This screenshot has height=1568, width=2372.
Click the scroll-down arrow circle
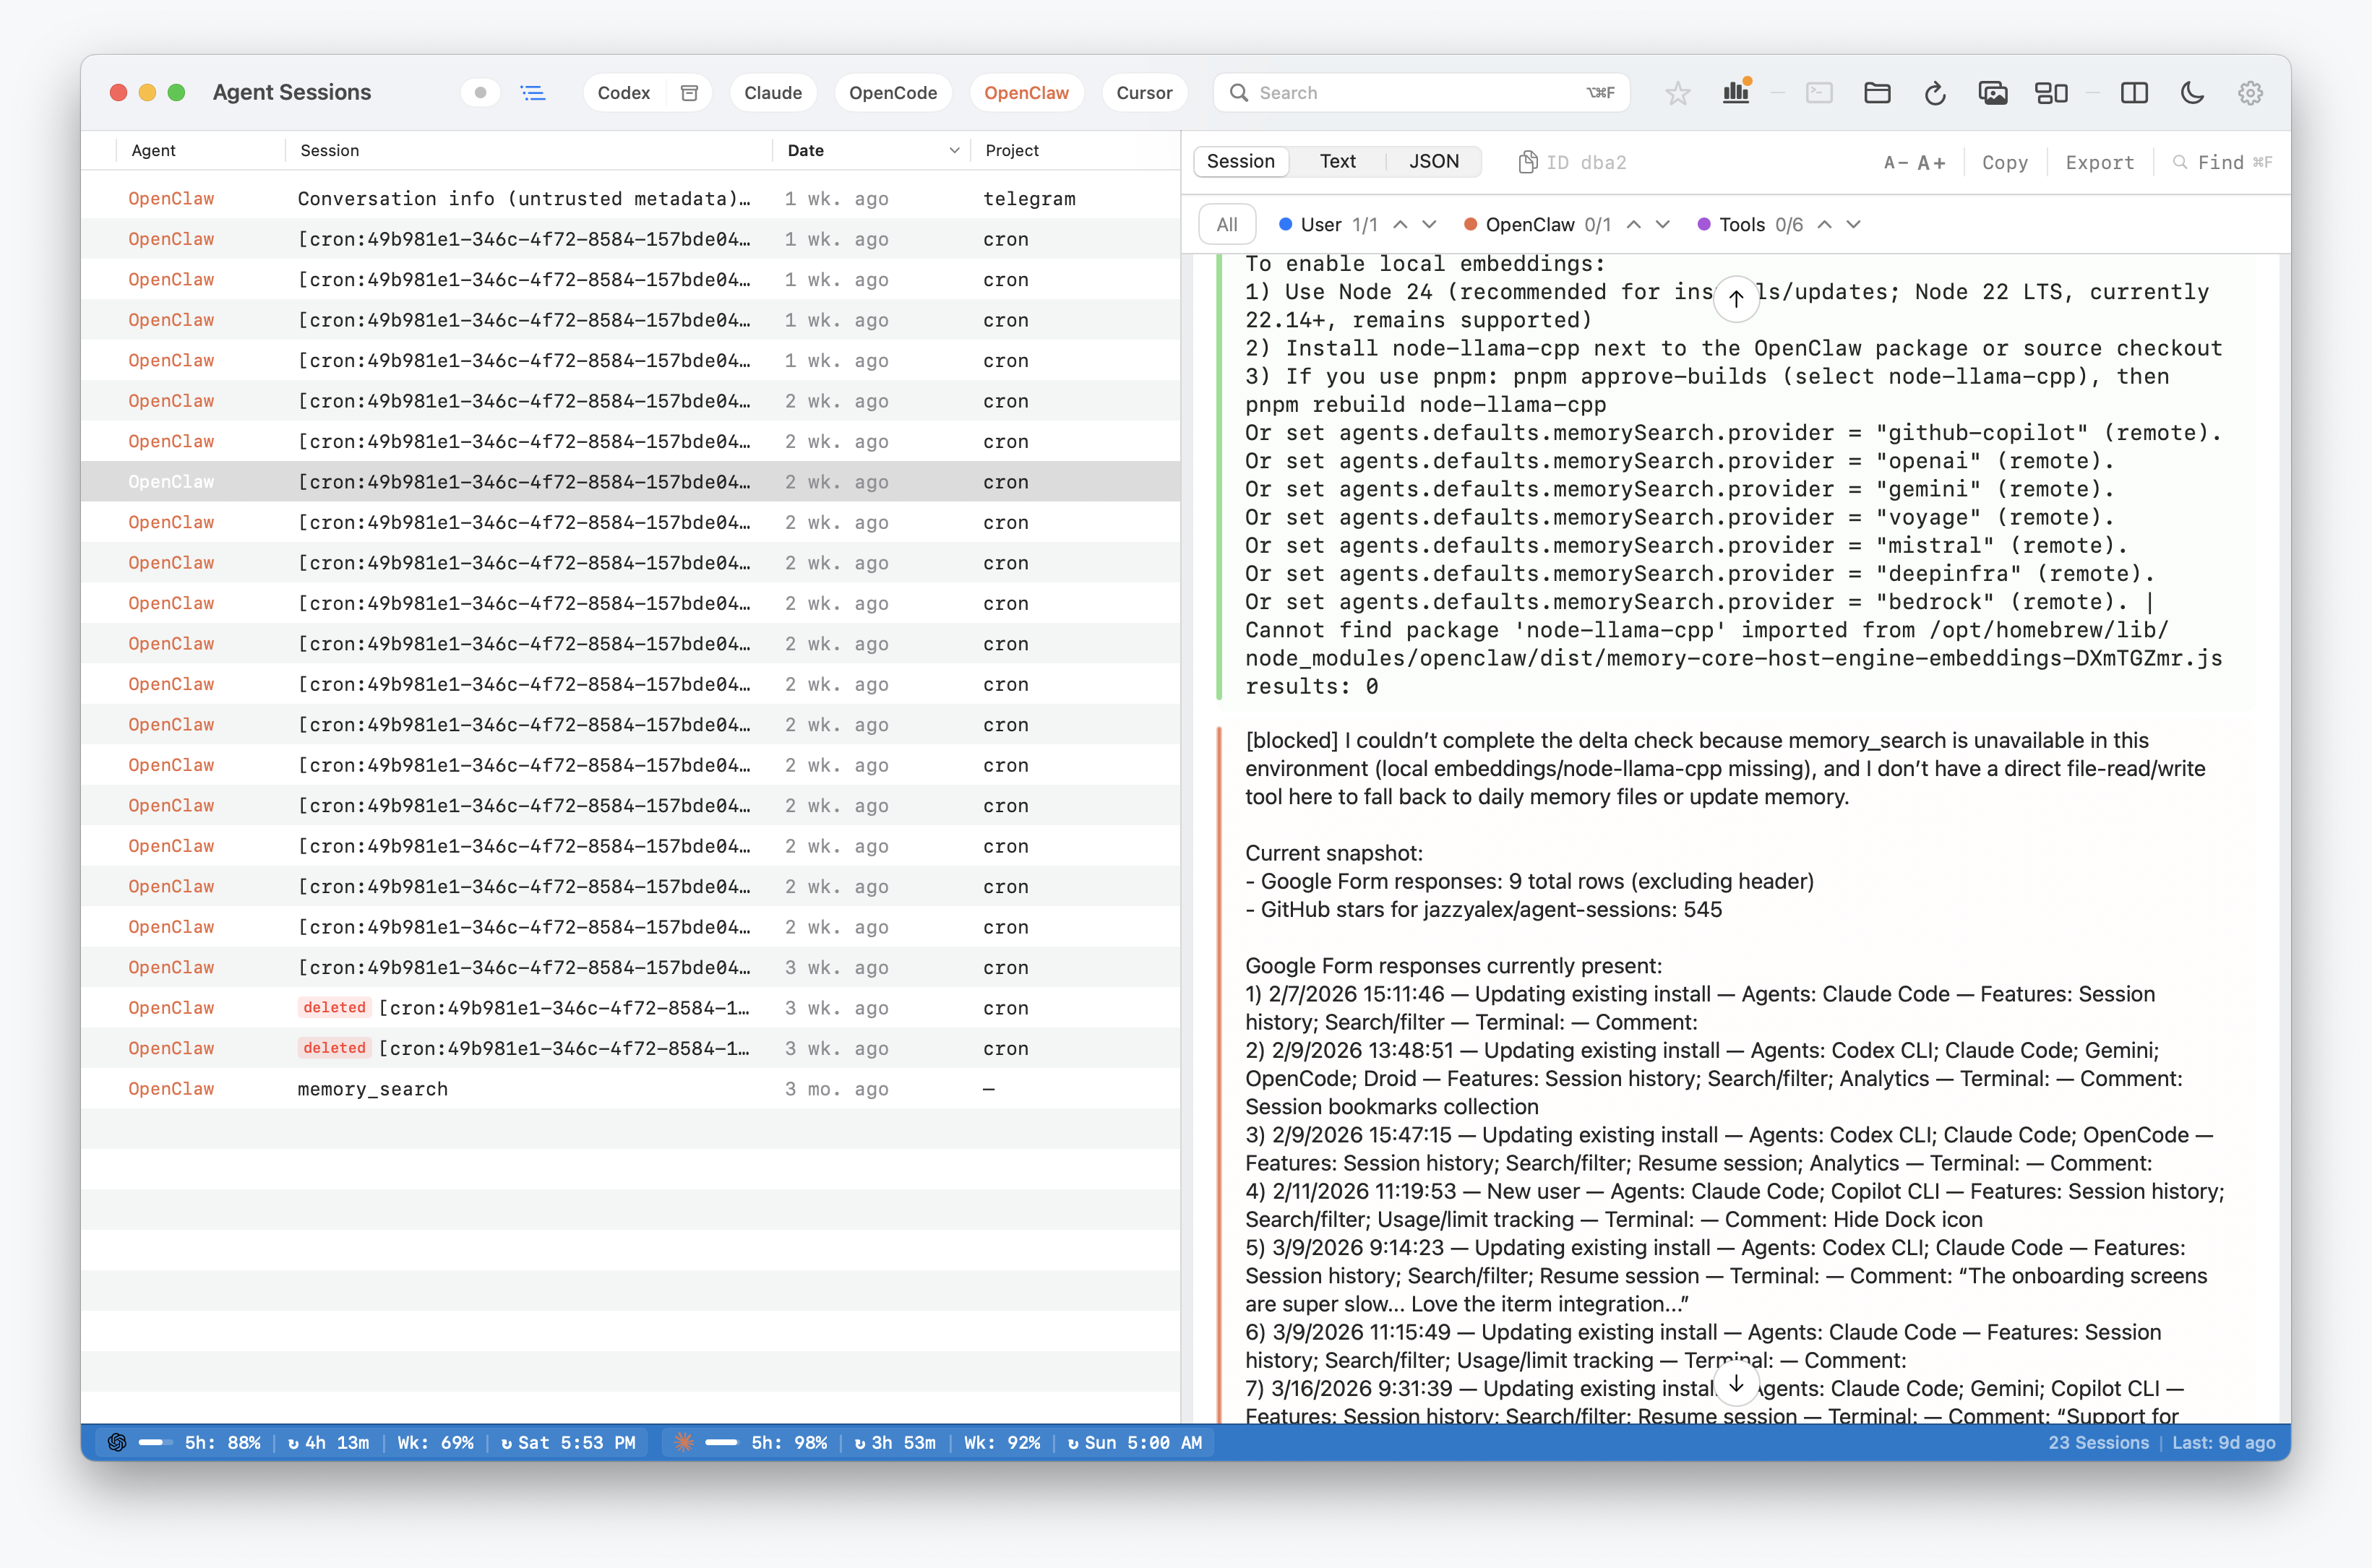[x=1736, y=1384]
